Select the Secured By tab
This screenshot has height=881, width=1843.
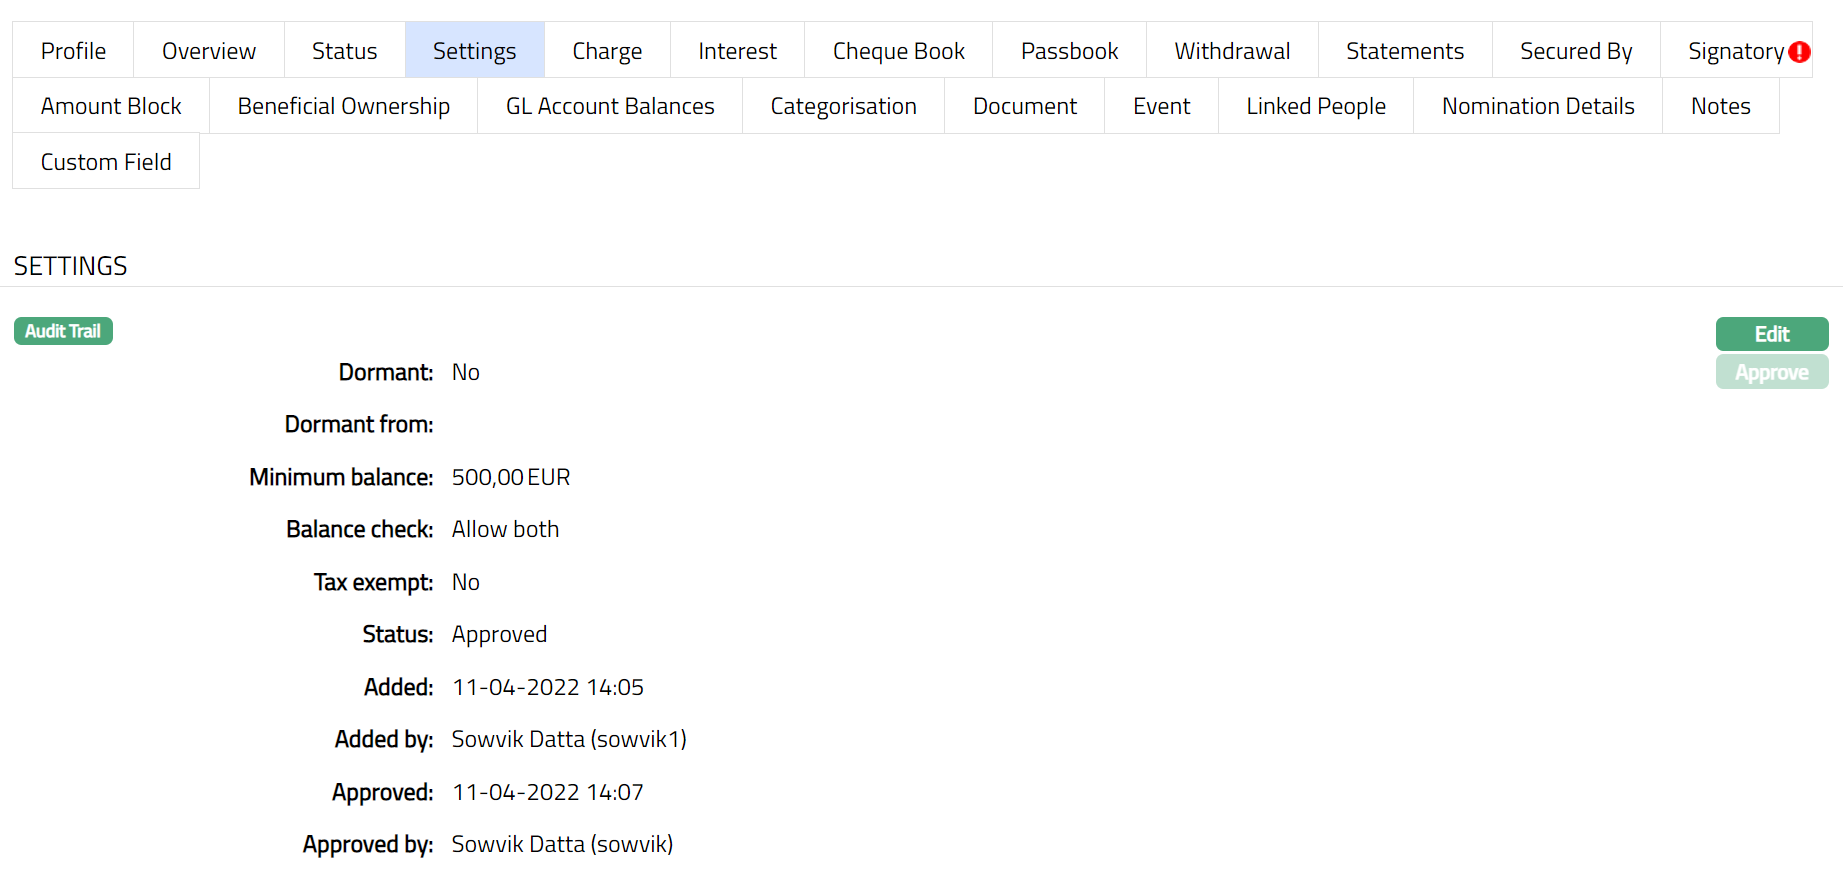point(1575,51)
